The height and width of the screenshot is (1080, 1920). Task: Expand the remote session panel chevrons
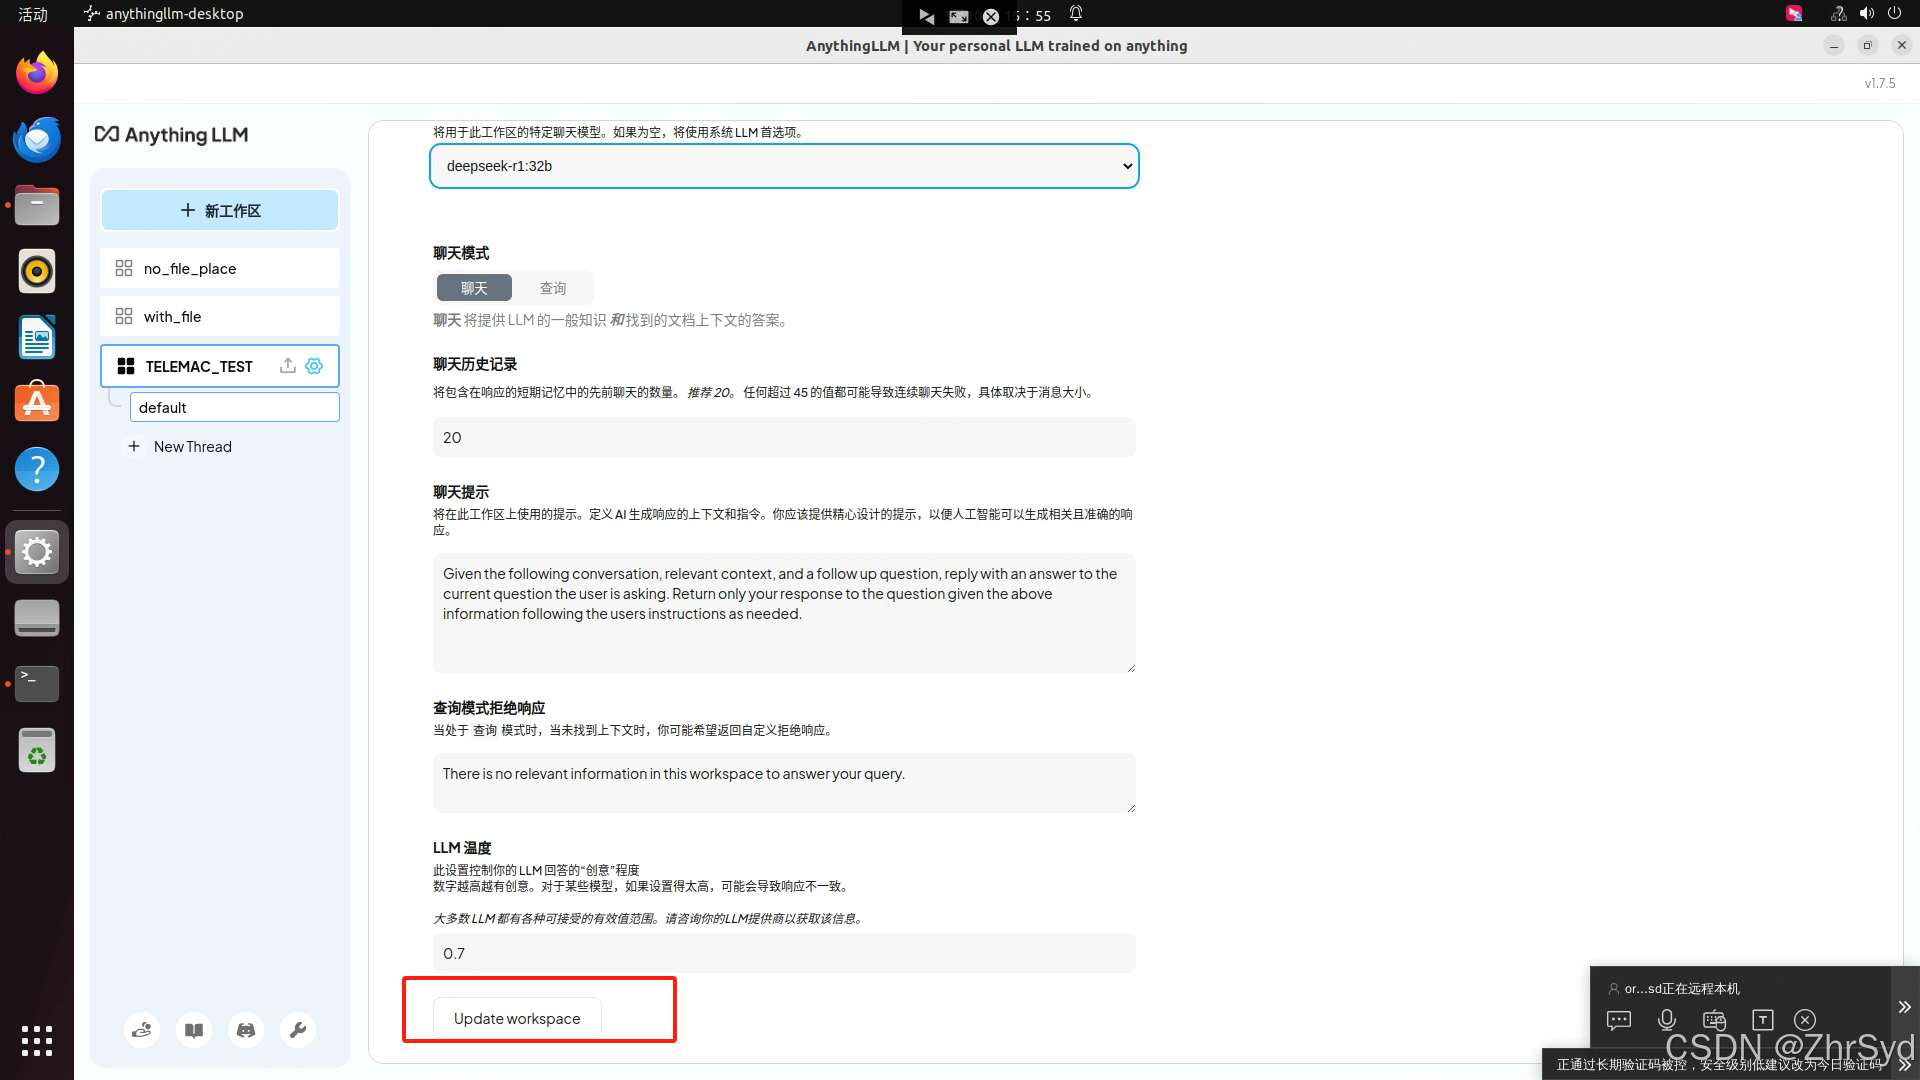coord(1904,1007)
